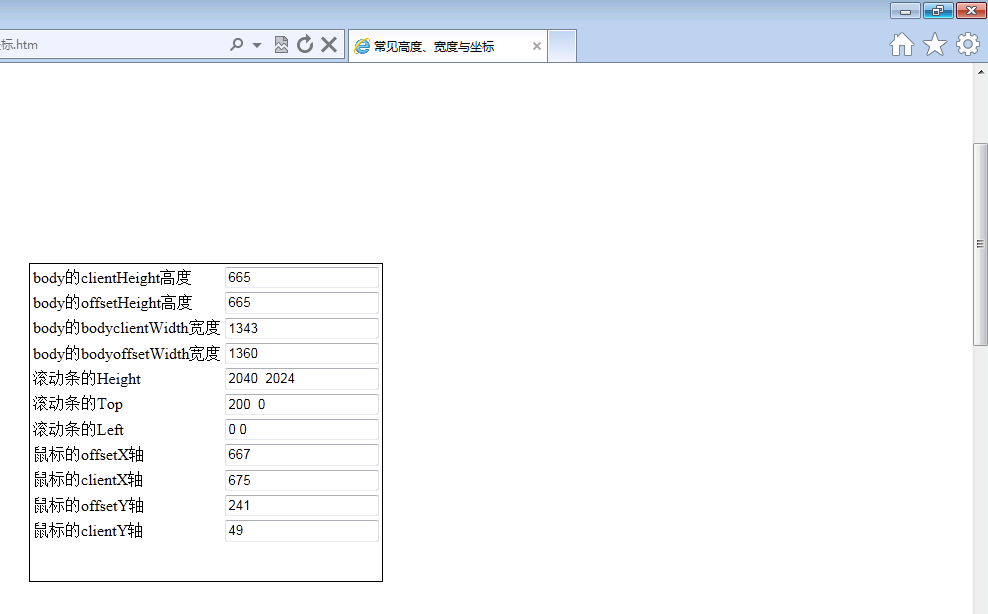Refresh the page with the reload icon
This screenshot has height=614, width=988.
(305, 45)
